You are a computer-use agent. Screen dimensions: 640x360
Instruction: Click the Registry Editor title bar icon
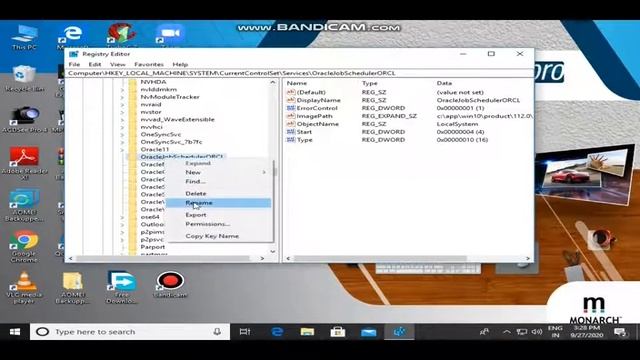click(x=73, y=54)
